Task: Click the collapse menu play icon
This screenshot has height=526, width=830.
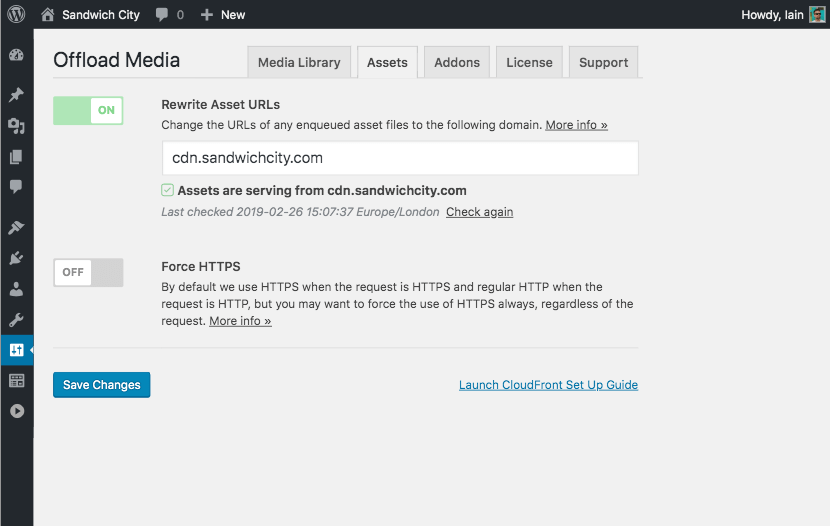Action: pyautogui.click(x=16, y=411)
